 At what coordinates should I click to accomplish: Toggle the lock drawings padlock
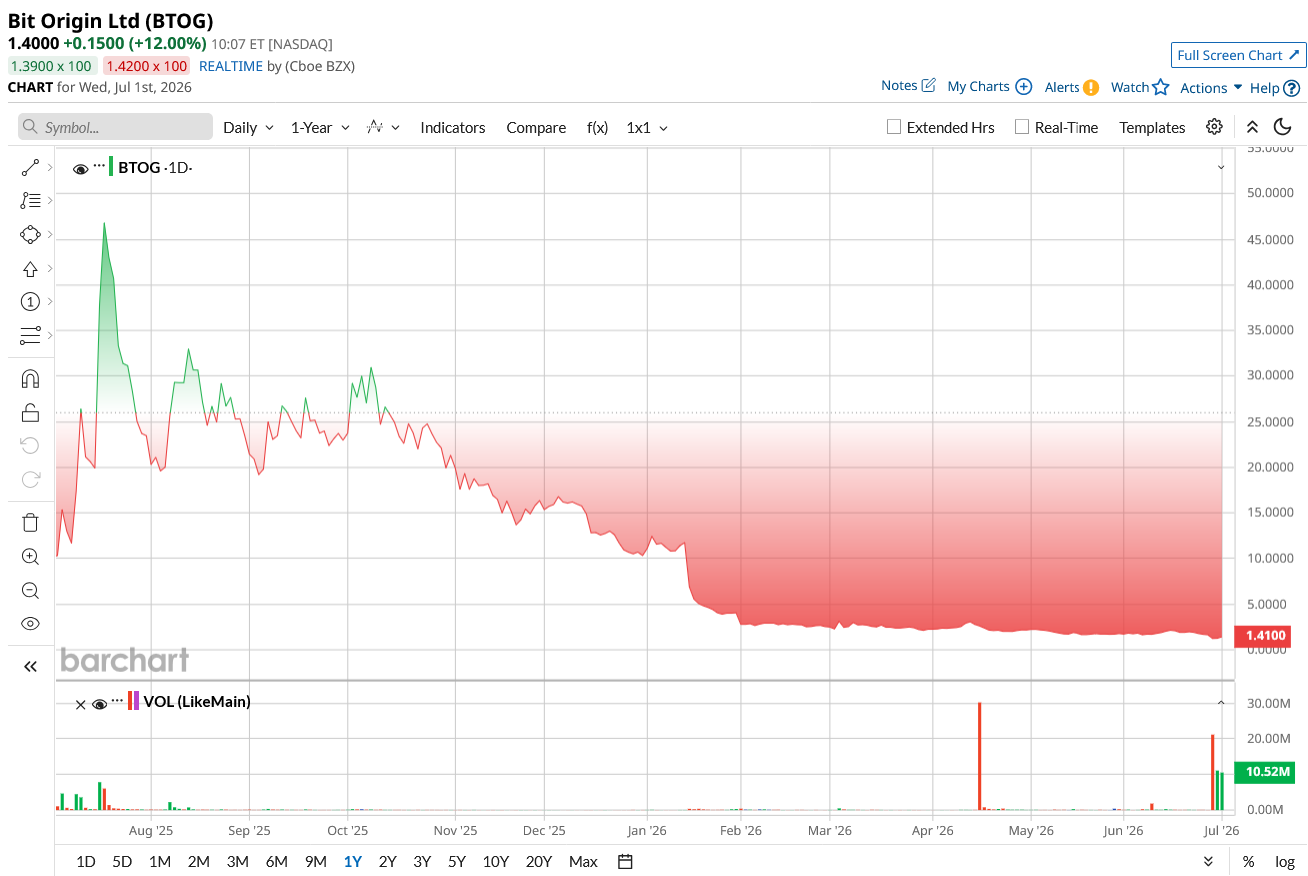30,412
